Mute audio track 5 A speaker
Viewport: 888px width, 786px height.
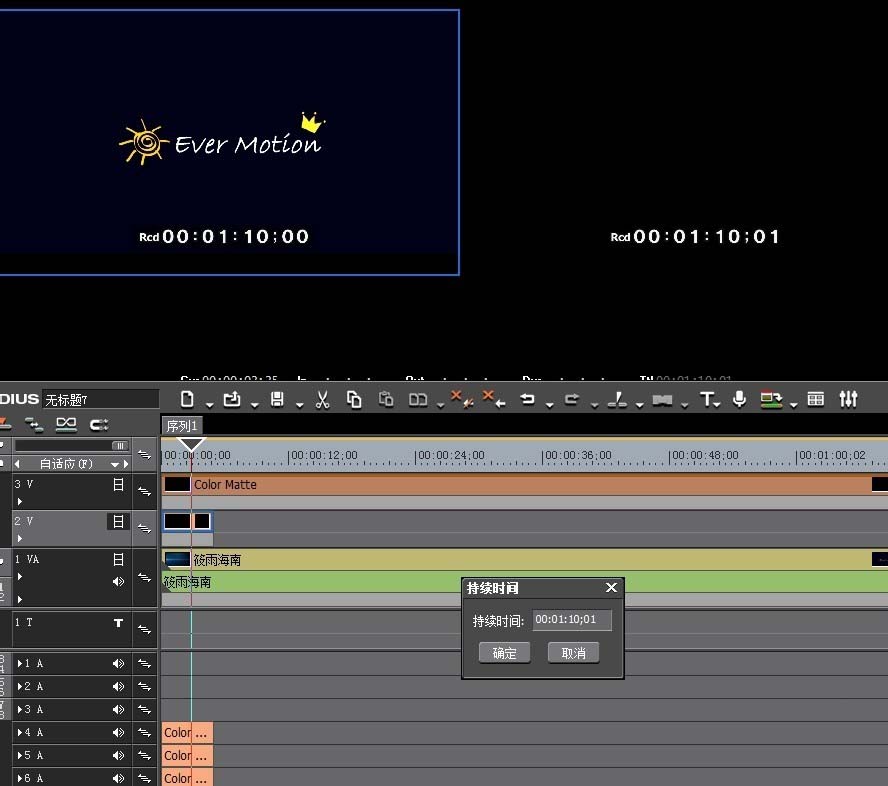pos(118,755)
